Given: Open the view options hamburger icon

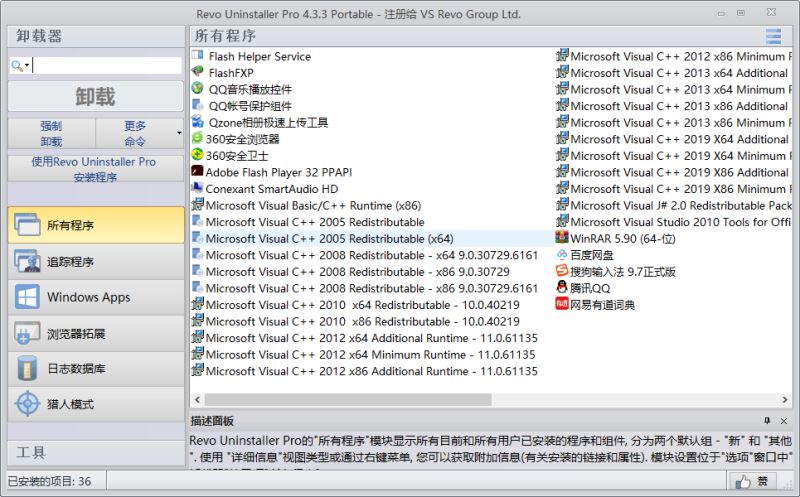Looking at the screenshot, I should (773, 36).
